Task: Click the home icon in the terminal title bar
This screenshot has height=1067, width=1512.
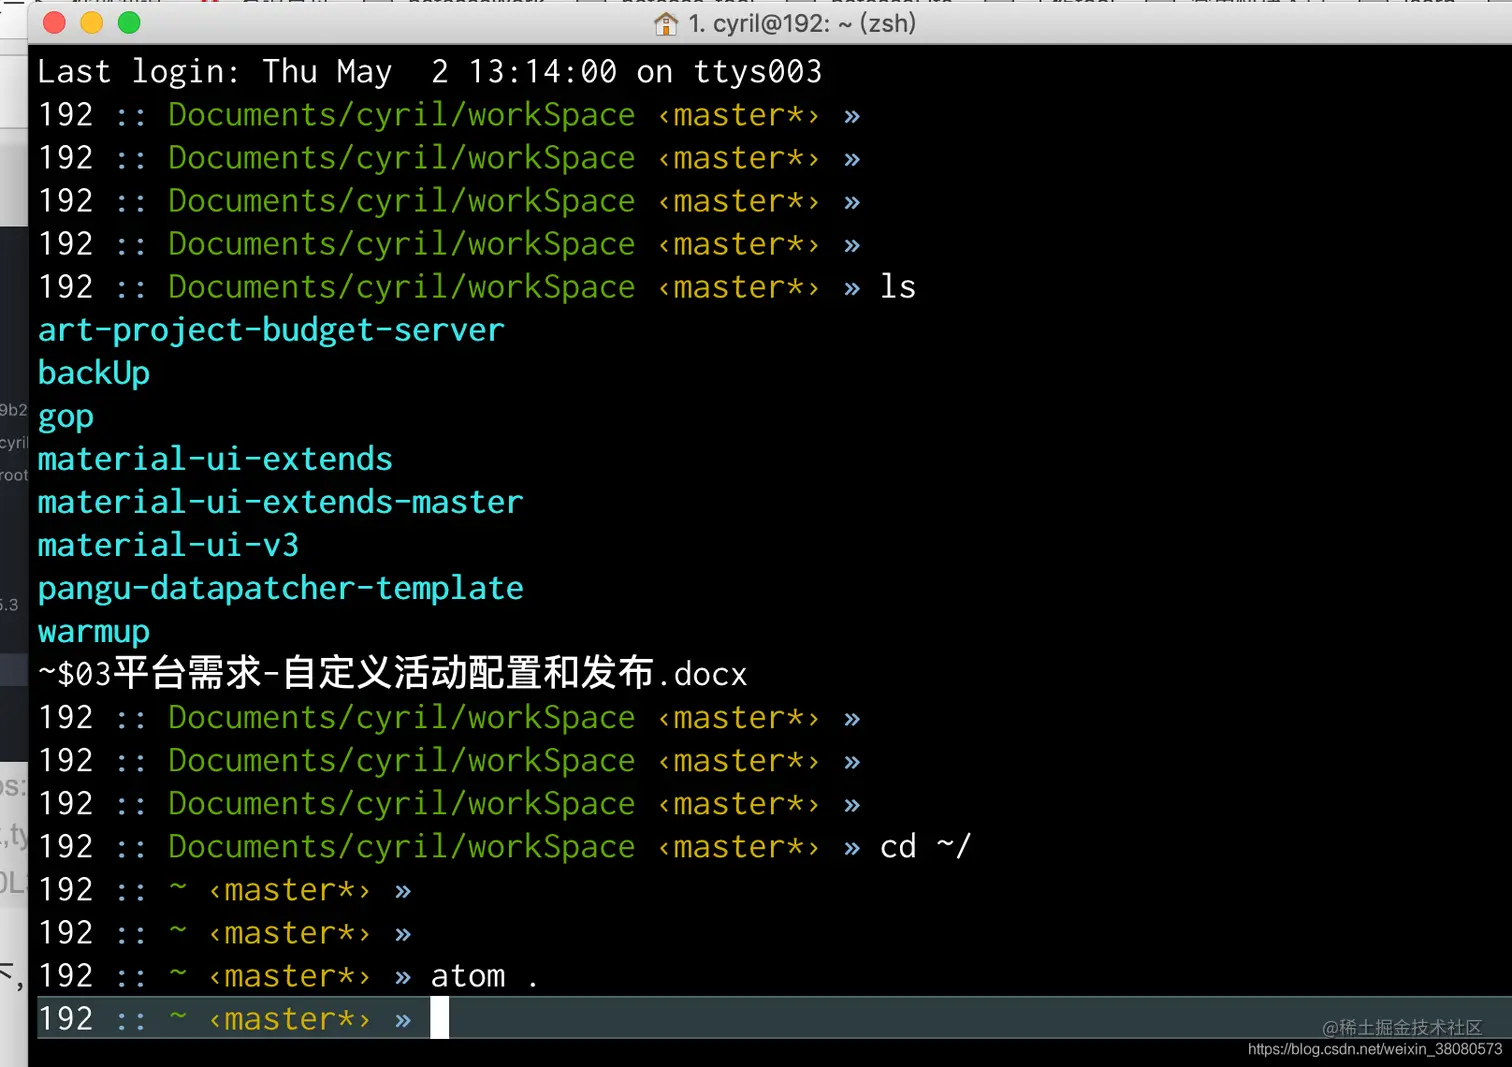Action: (665, 24)
